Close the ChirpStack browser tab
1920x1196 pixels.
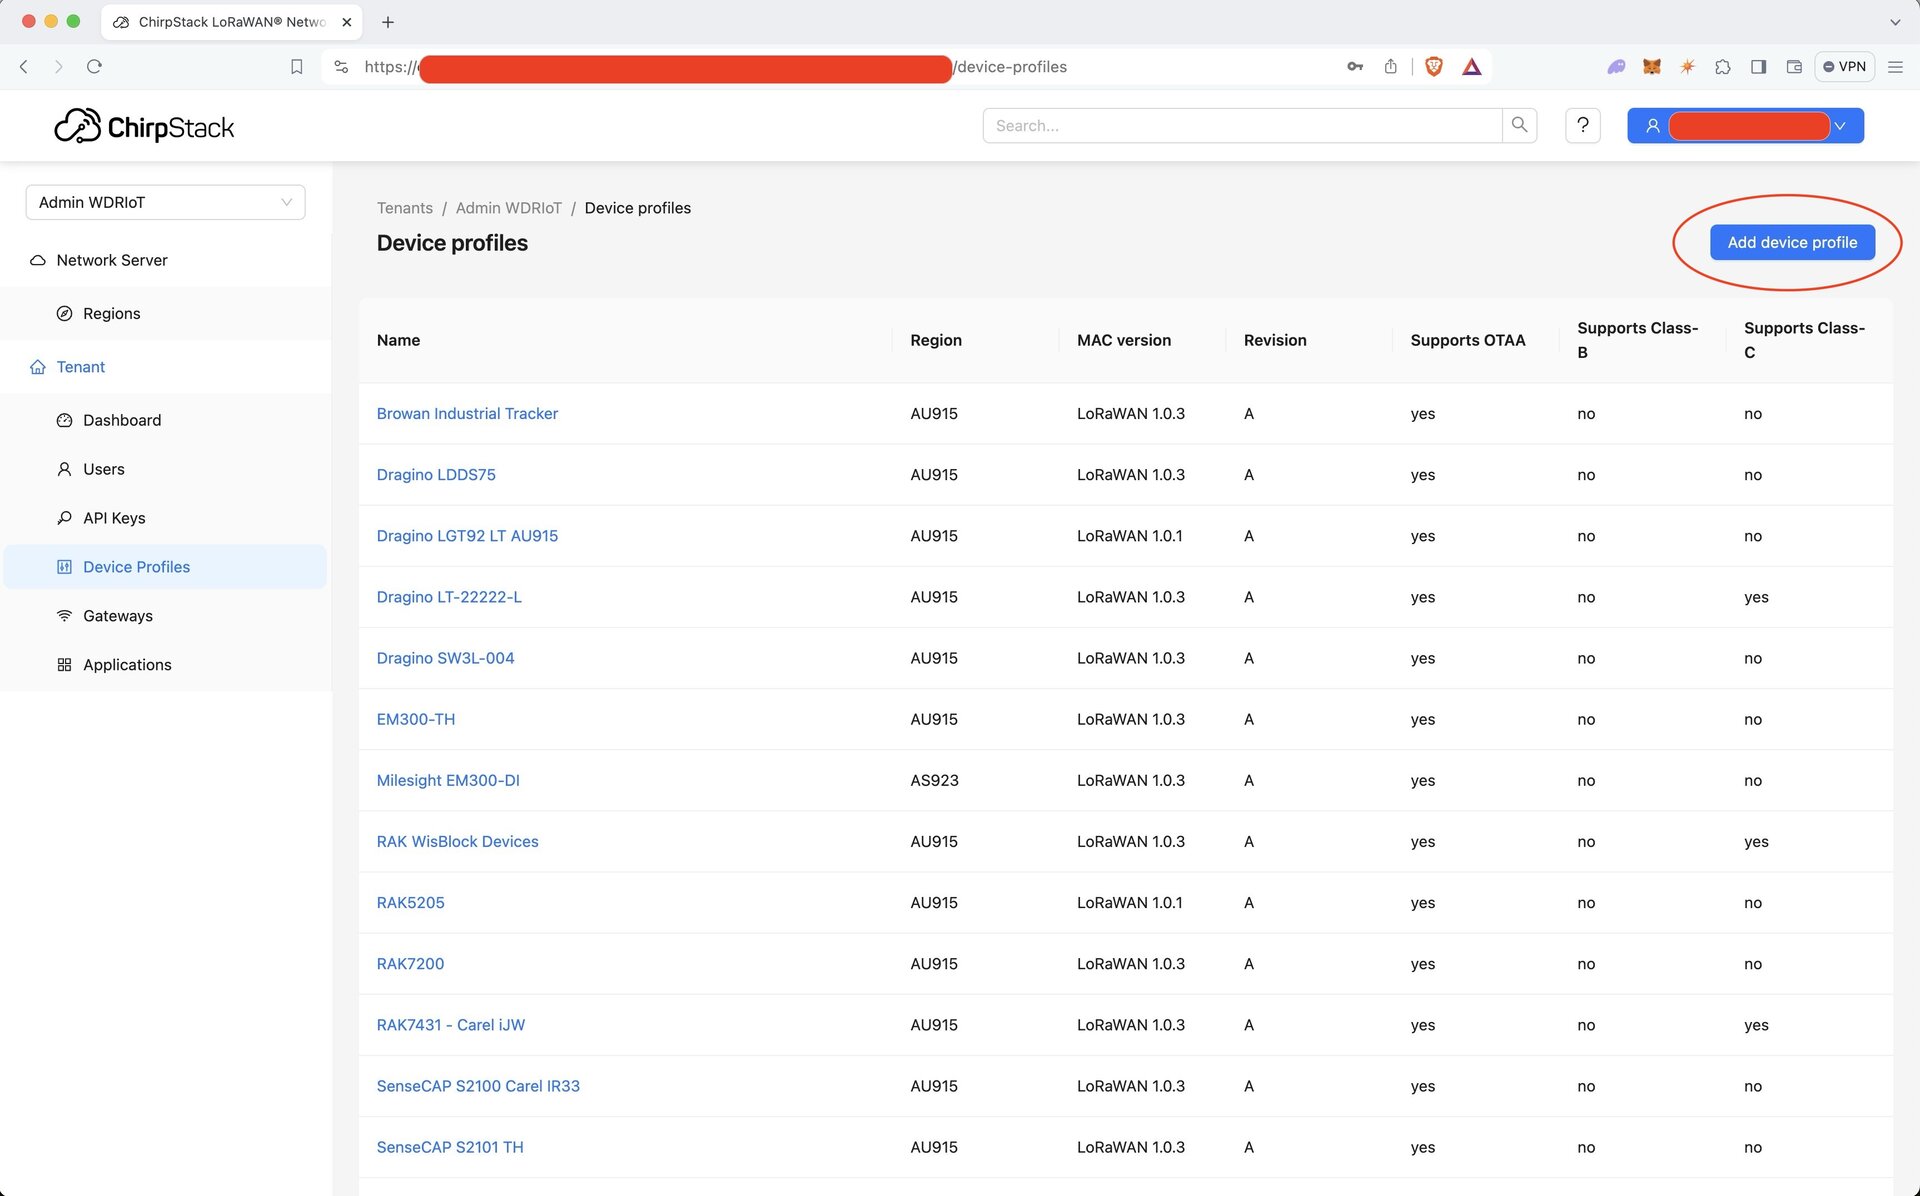[346, 22]
